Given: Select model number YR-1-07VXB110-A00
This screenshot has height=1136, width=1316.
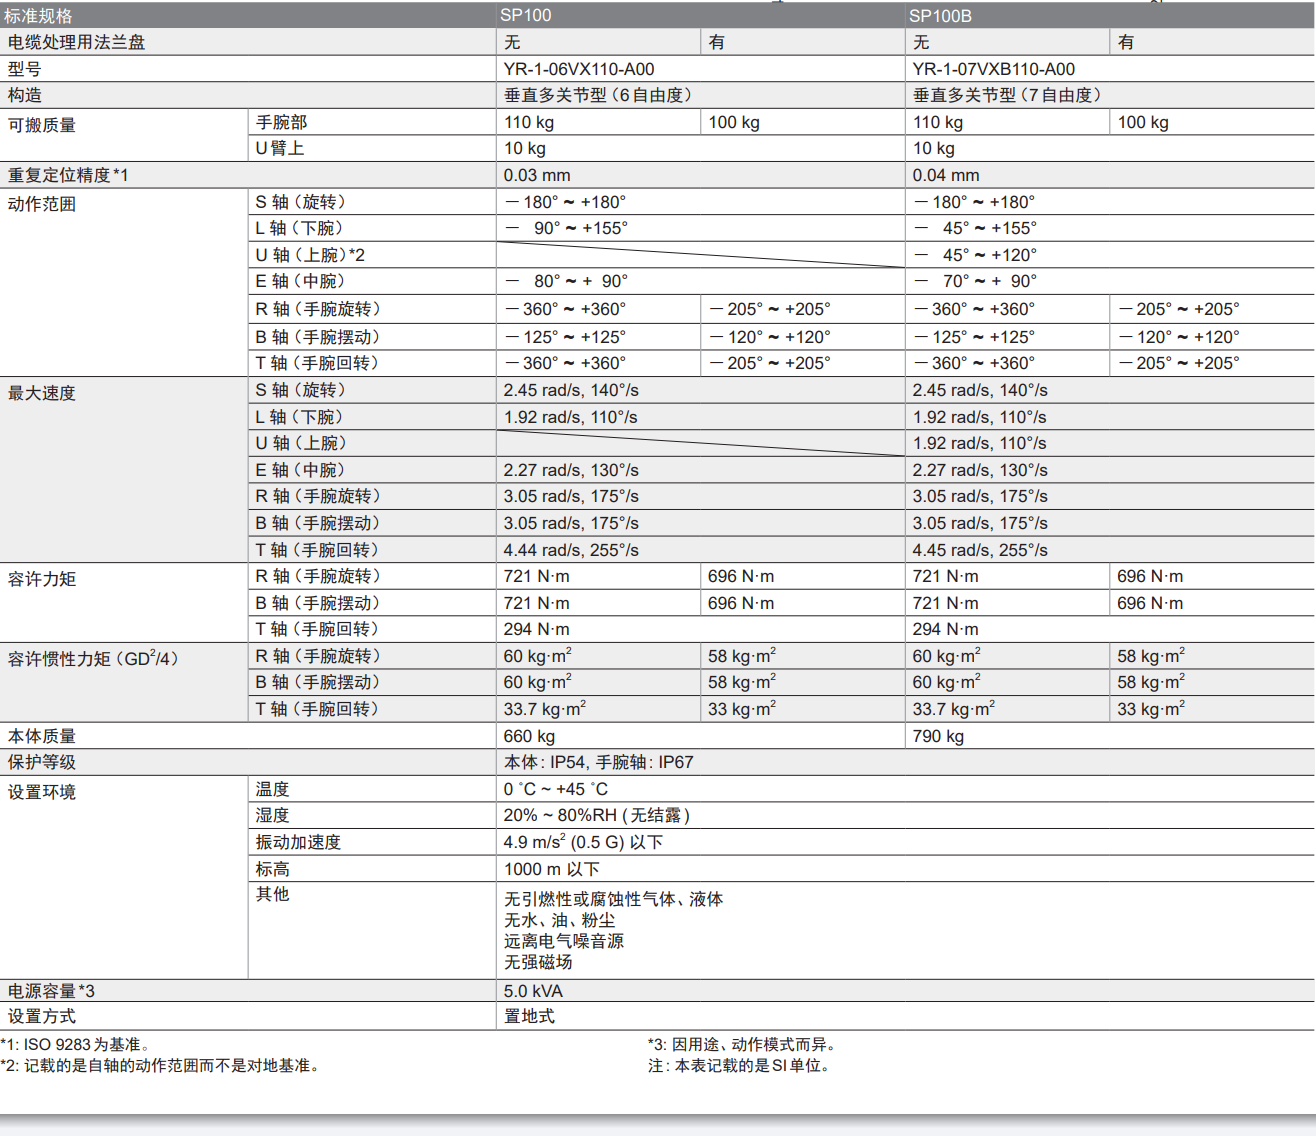Looking at the screenshot, I should [993, 69].
